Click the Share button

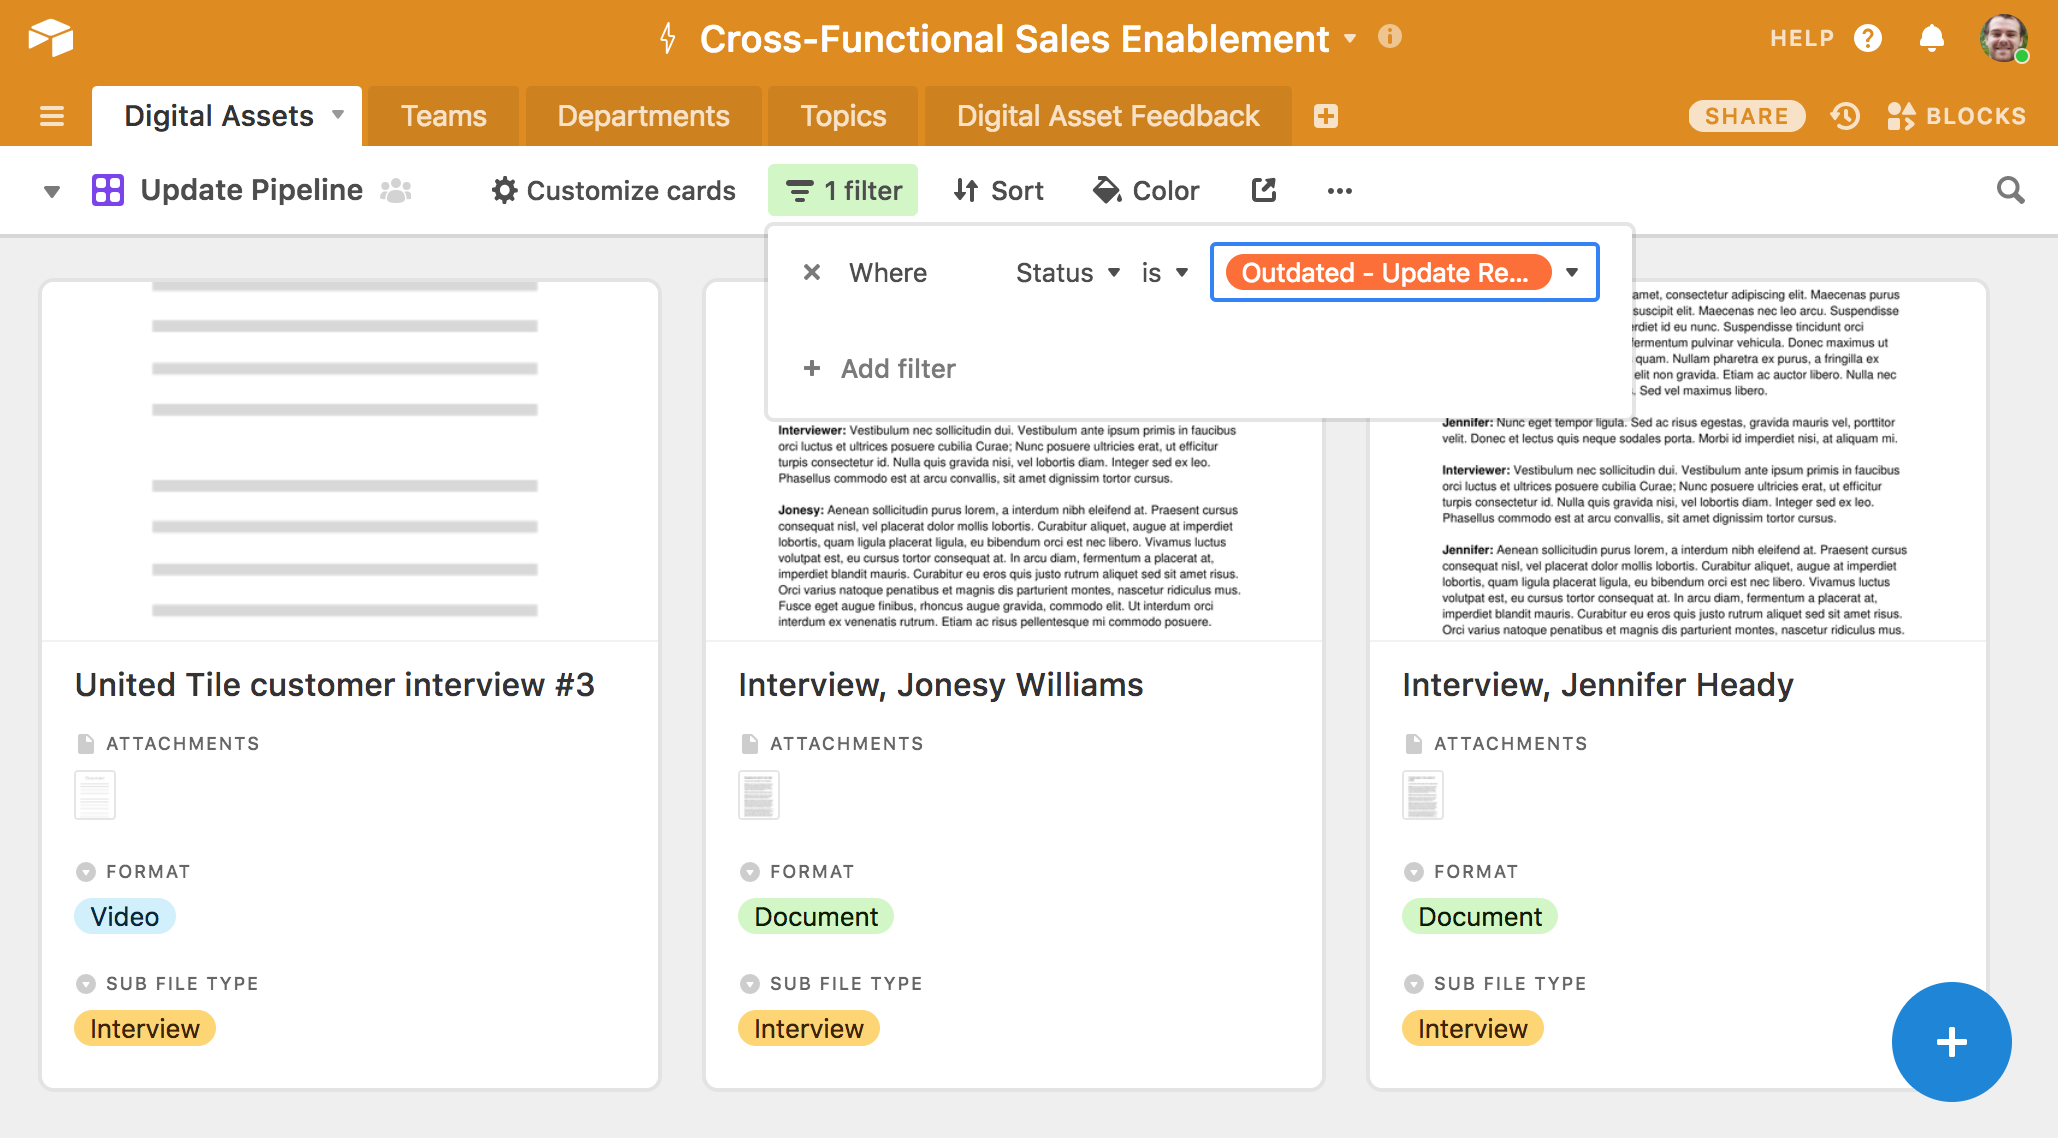(x=1746, y=116)
